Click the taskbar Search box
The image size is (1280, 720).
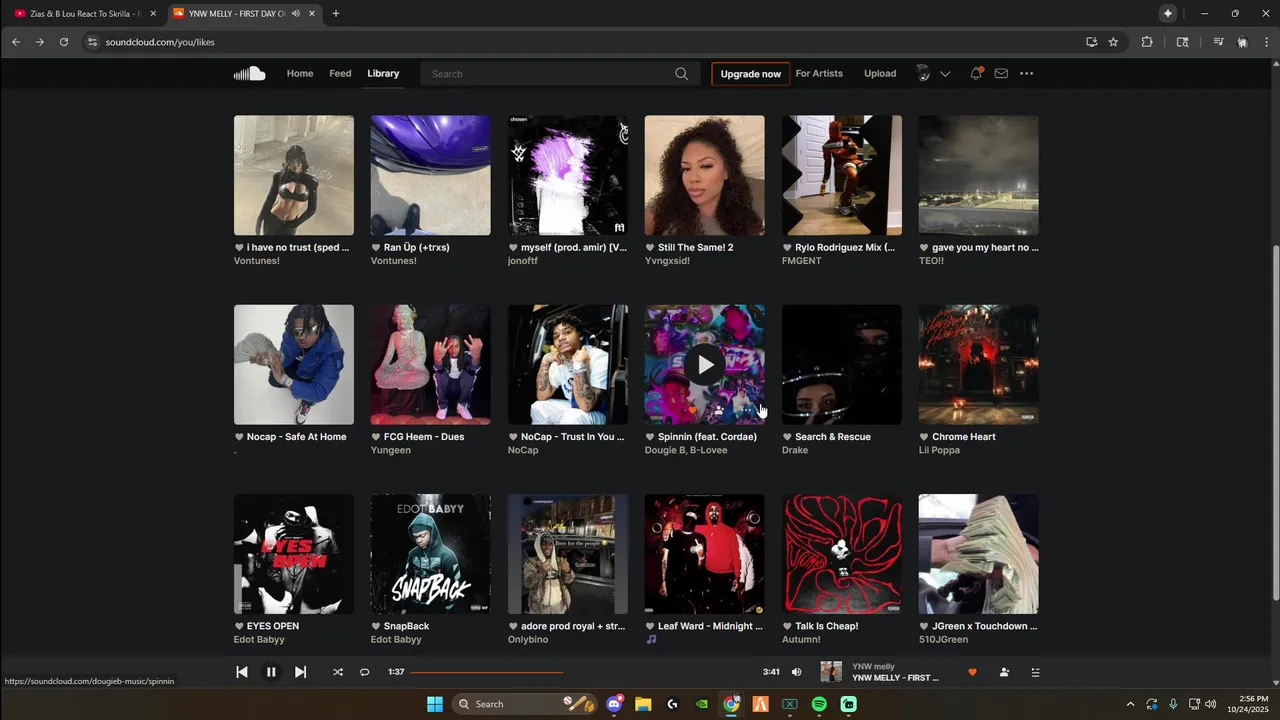click(523, 704)
